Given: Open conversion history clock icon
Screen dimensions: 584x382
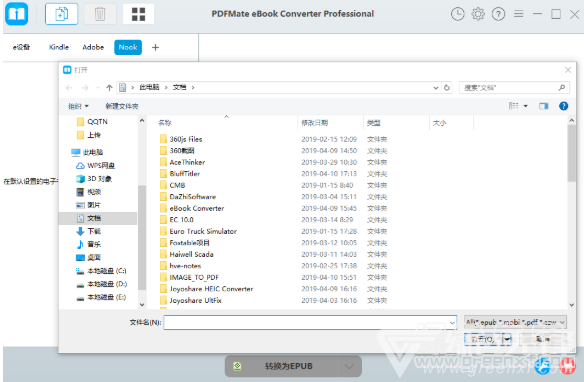Looking at the screenshot, I should [458, 14].
